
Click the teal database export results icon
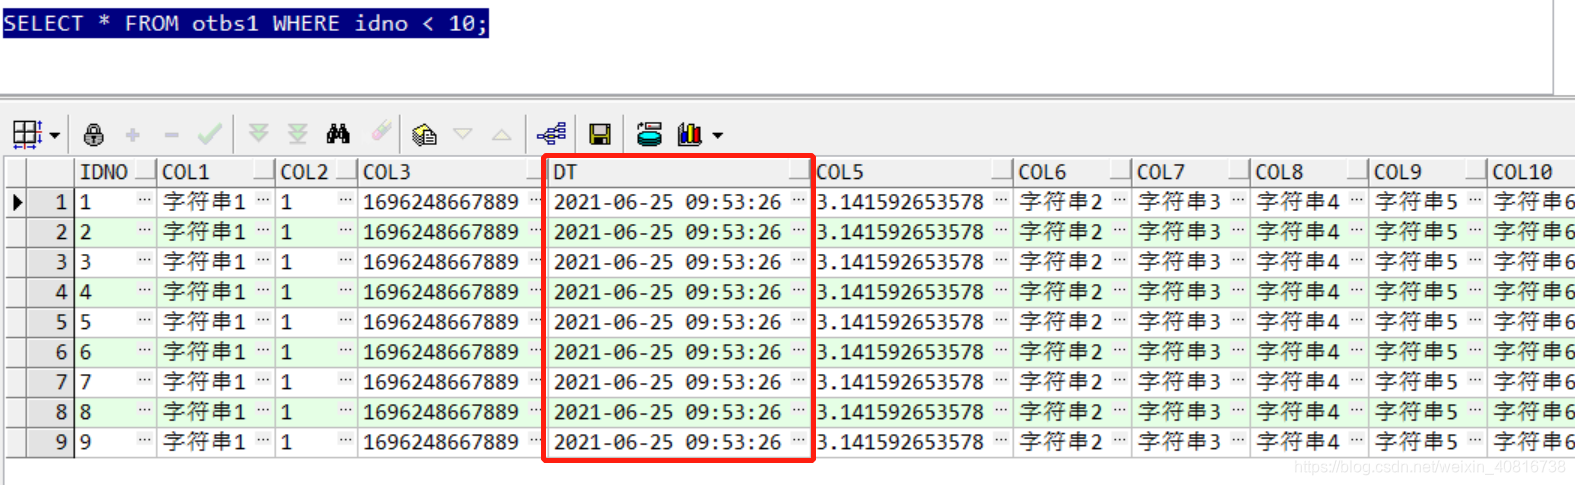coord(649,134)
